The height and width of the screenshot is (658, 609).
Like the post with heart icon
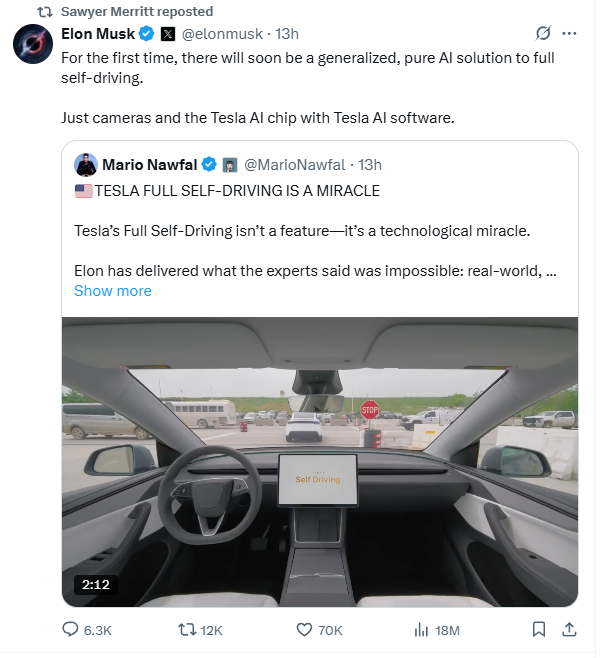[x=305, y=630]
